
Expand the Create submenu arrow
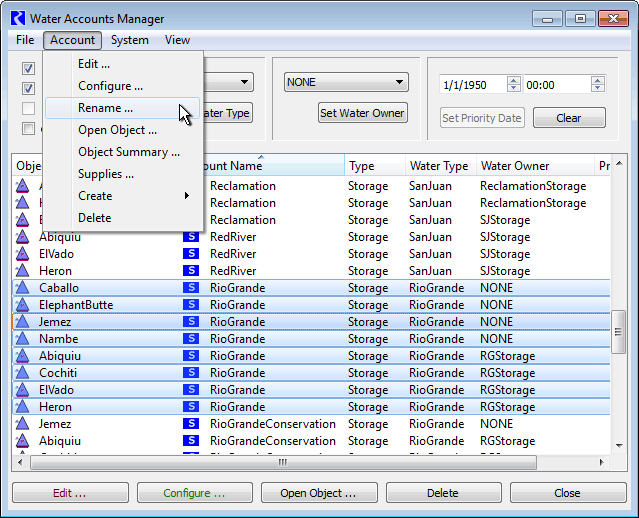coord(187,196)
